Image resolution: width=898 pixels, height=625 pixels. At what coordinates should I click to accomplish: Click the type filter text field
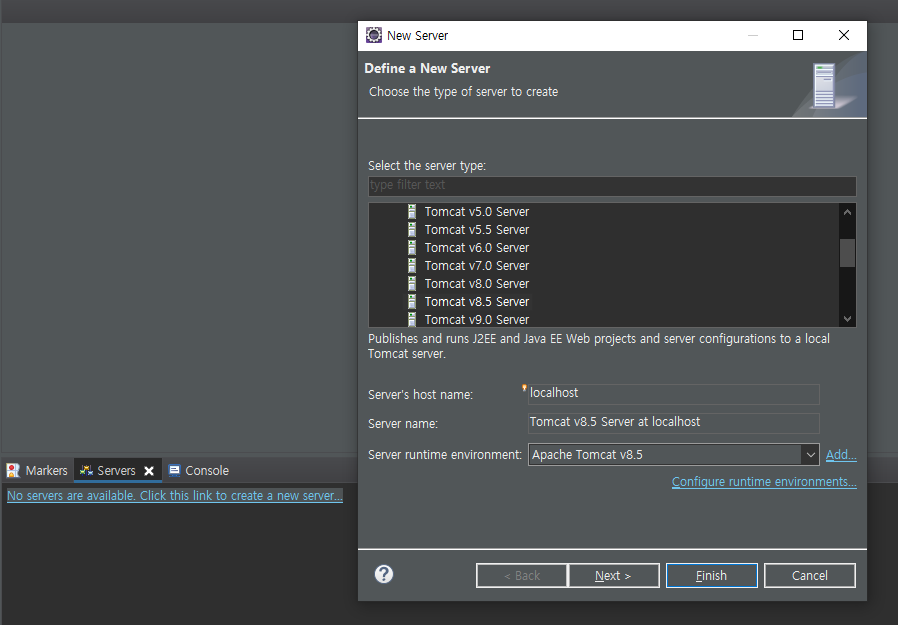612,186
